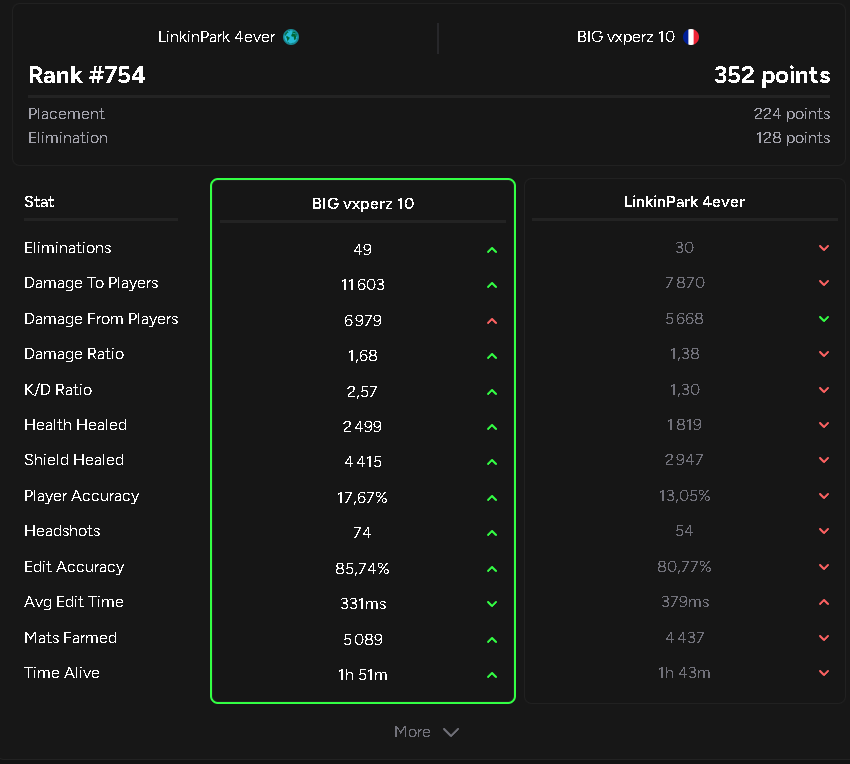
Task: Click the Damage From Players label
Action: 101,319
